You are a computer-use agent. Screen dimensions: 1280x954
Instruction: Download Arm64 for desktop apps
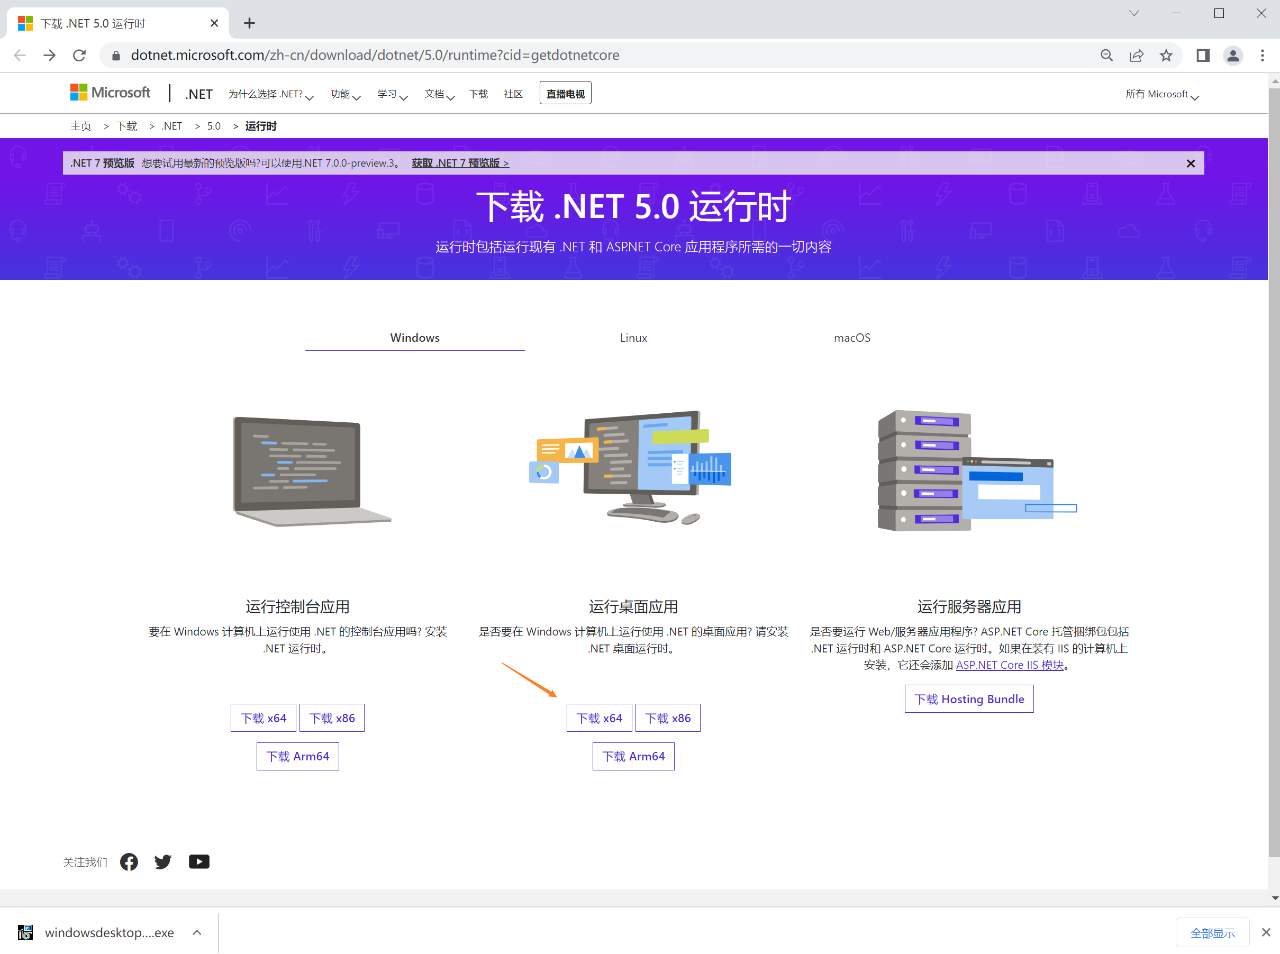(634, 756)
